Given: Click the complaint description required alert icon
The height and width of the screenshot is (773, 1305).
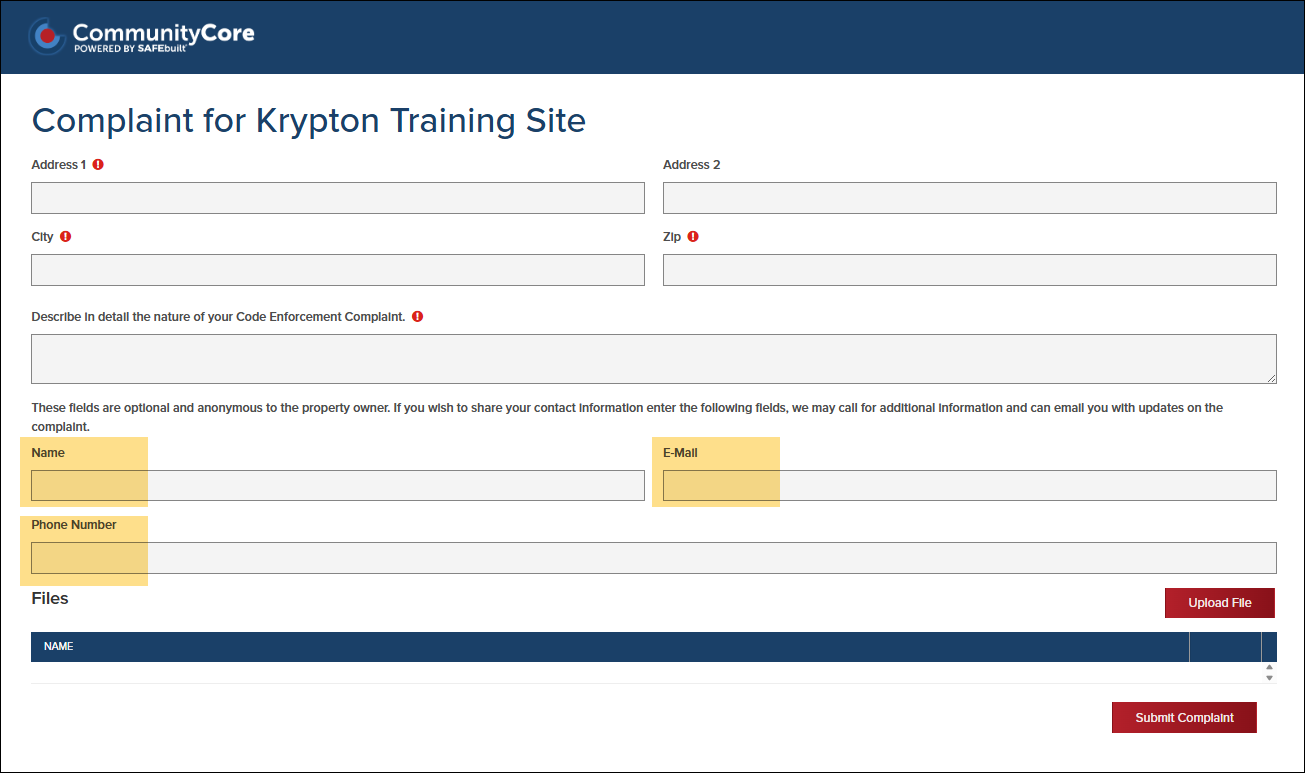Looking at the screenshot, I should pos(418,316).
